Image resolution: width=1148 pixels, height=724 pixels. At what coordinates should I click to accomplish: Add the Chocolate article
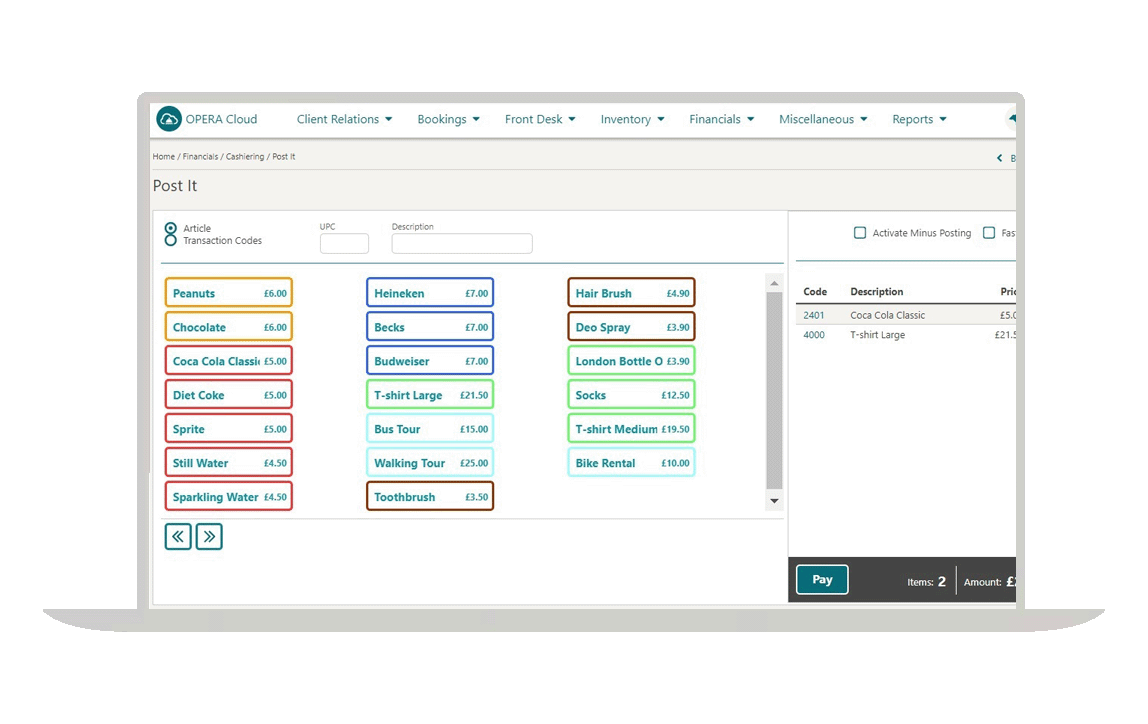click(228, 327)
